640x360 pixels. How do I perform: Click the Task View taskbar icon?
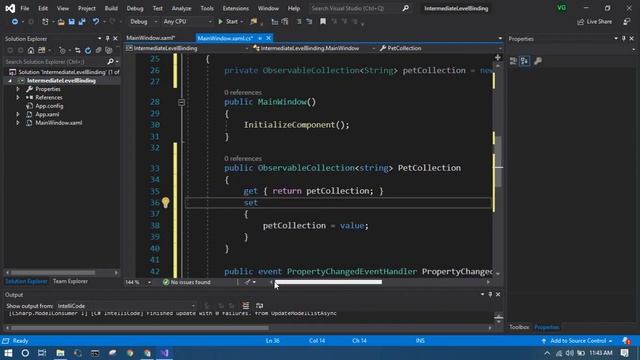tap(42, 353)
